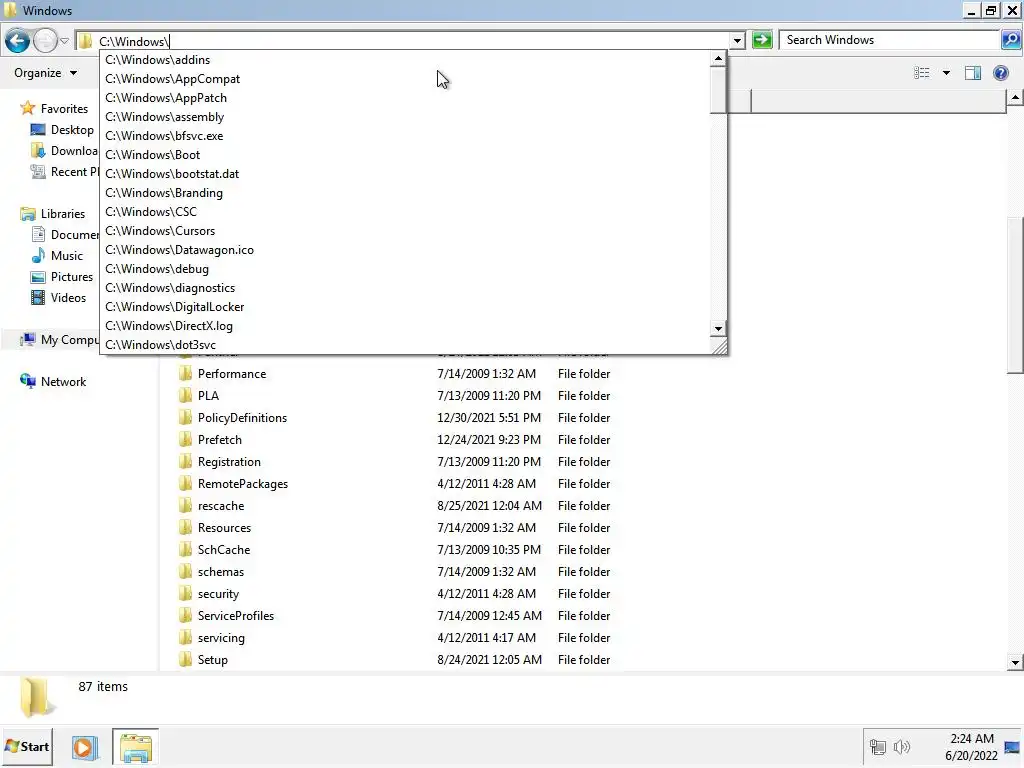Click the My Computer icon

point(27,340)
